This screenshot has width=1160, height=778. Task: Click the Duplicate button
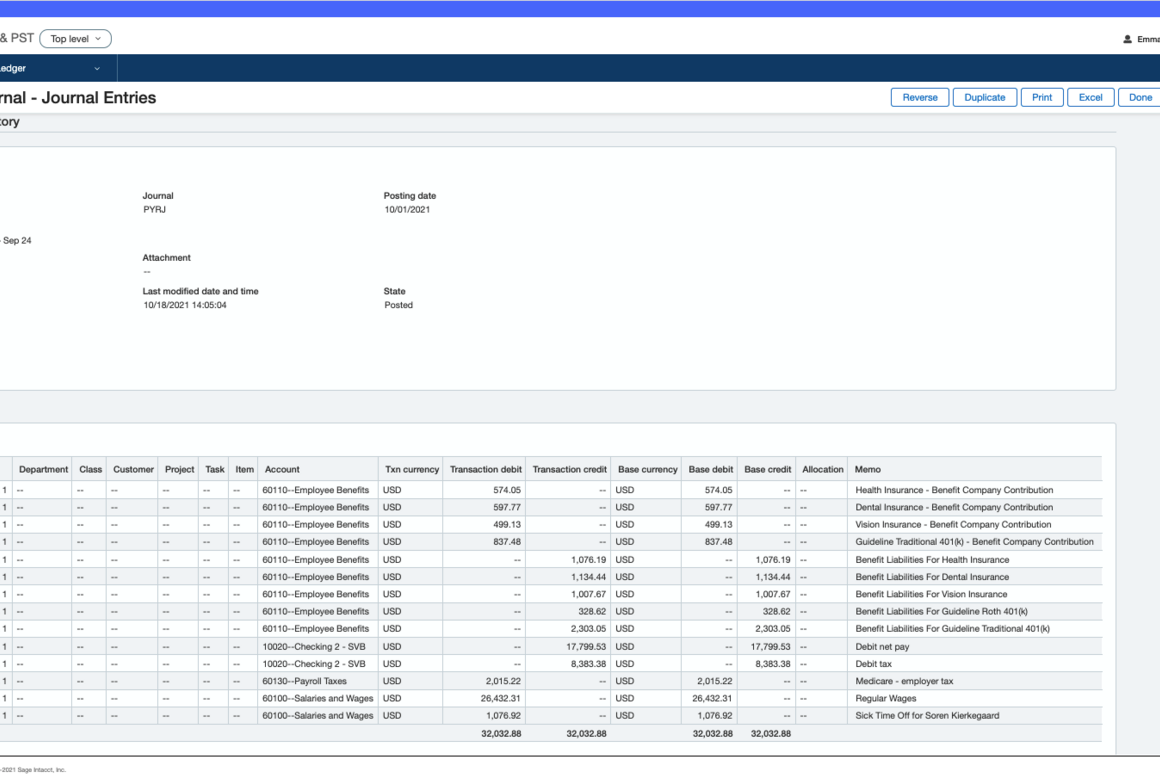984,98
